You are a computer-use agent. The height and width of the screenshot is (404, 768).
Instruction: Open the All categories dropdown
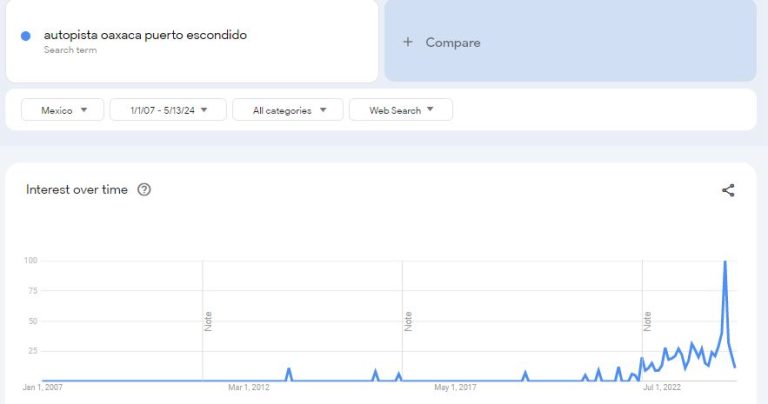pos(288,110)
